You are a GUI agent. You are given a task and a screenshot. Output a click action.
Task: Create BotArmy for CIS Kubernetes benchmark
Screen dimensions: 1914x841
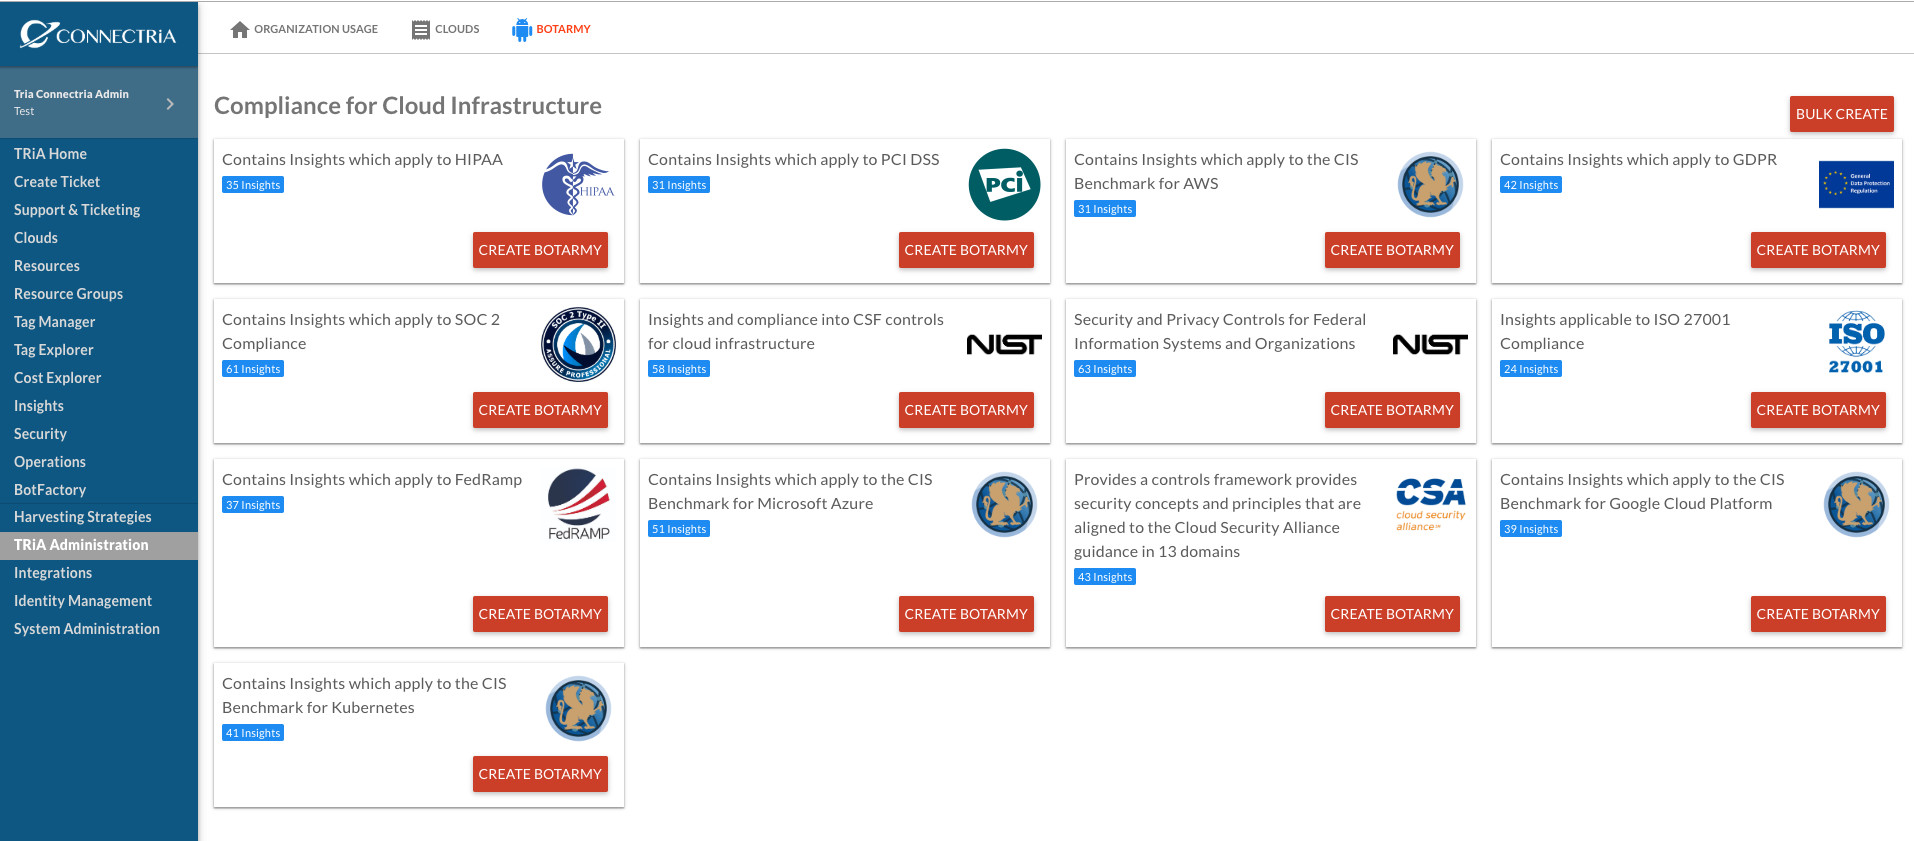540,774
